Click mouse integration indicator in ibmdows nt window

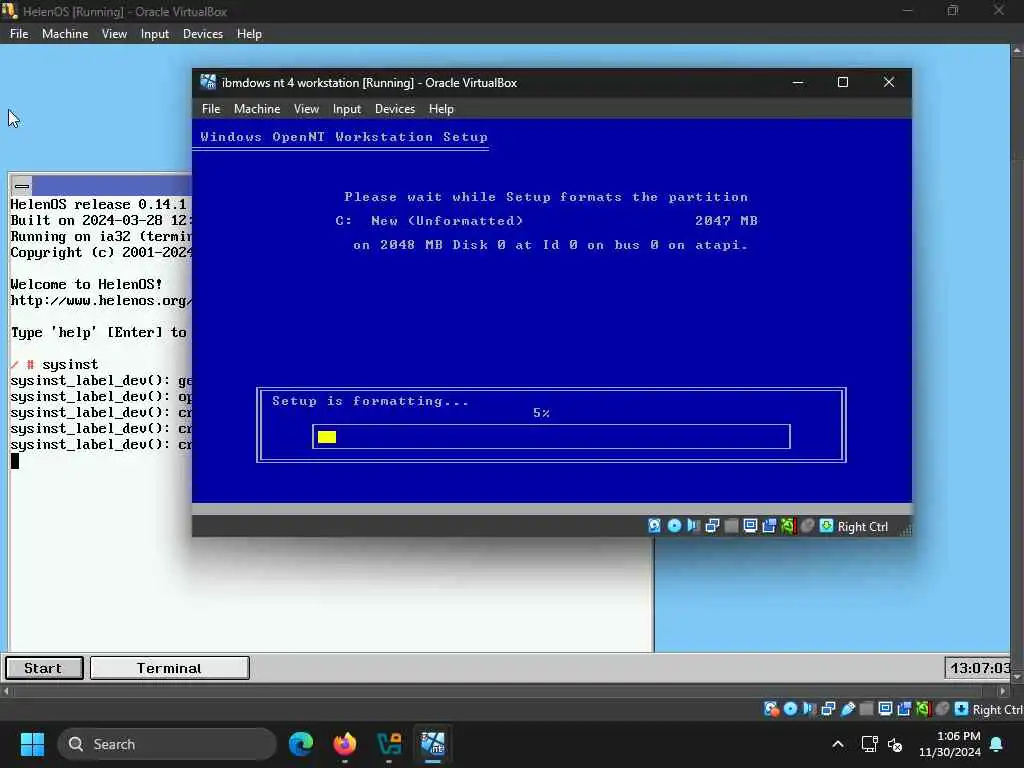click(808, 526)
